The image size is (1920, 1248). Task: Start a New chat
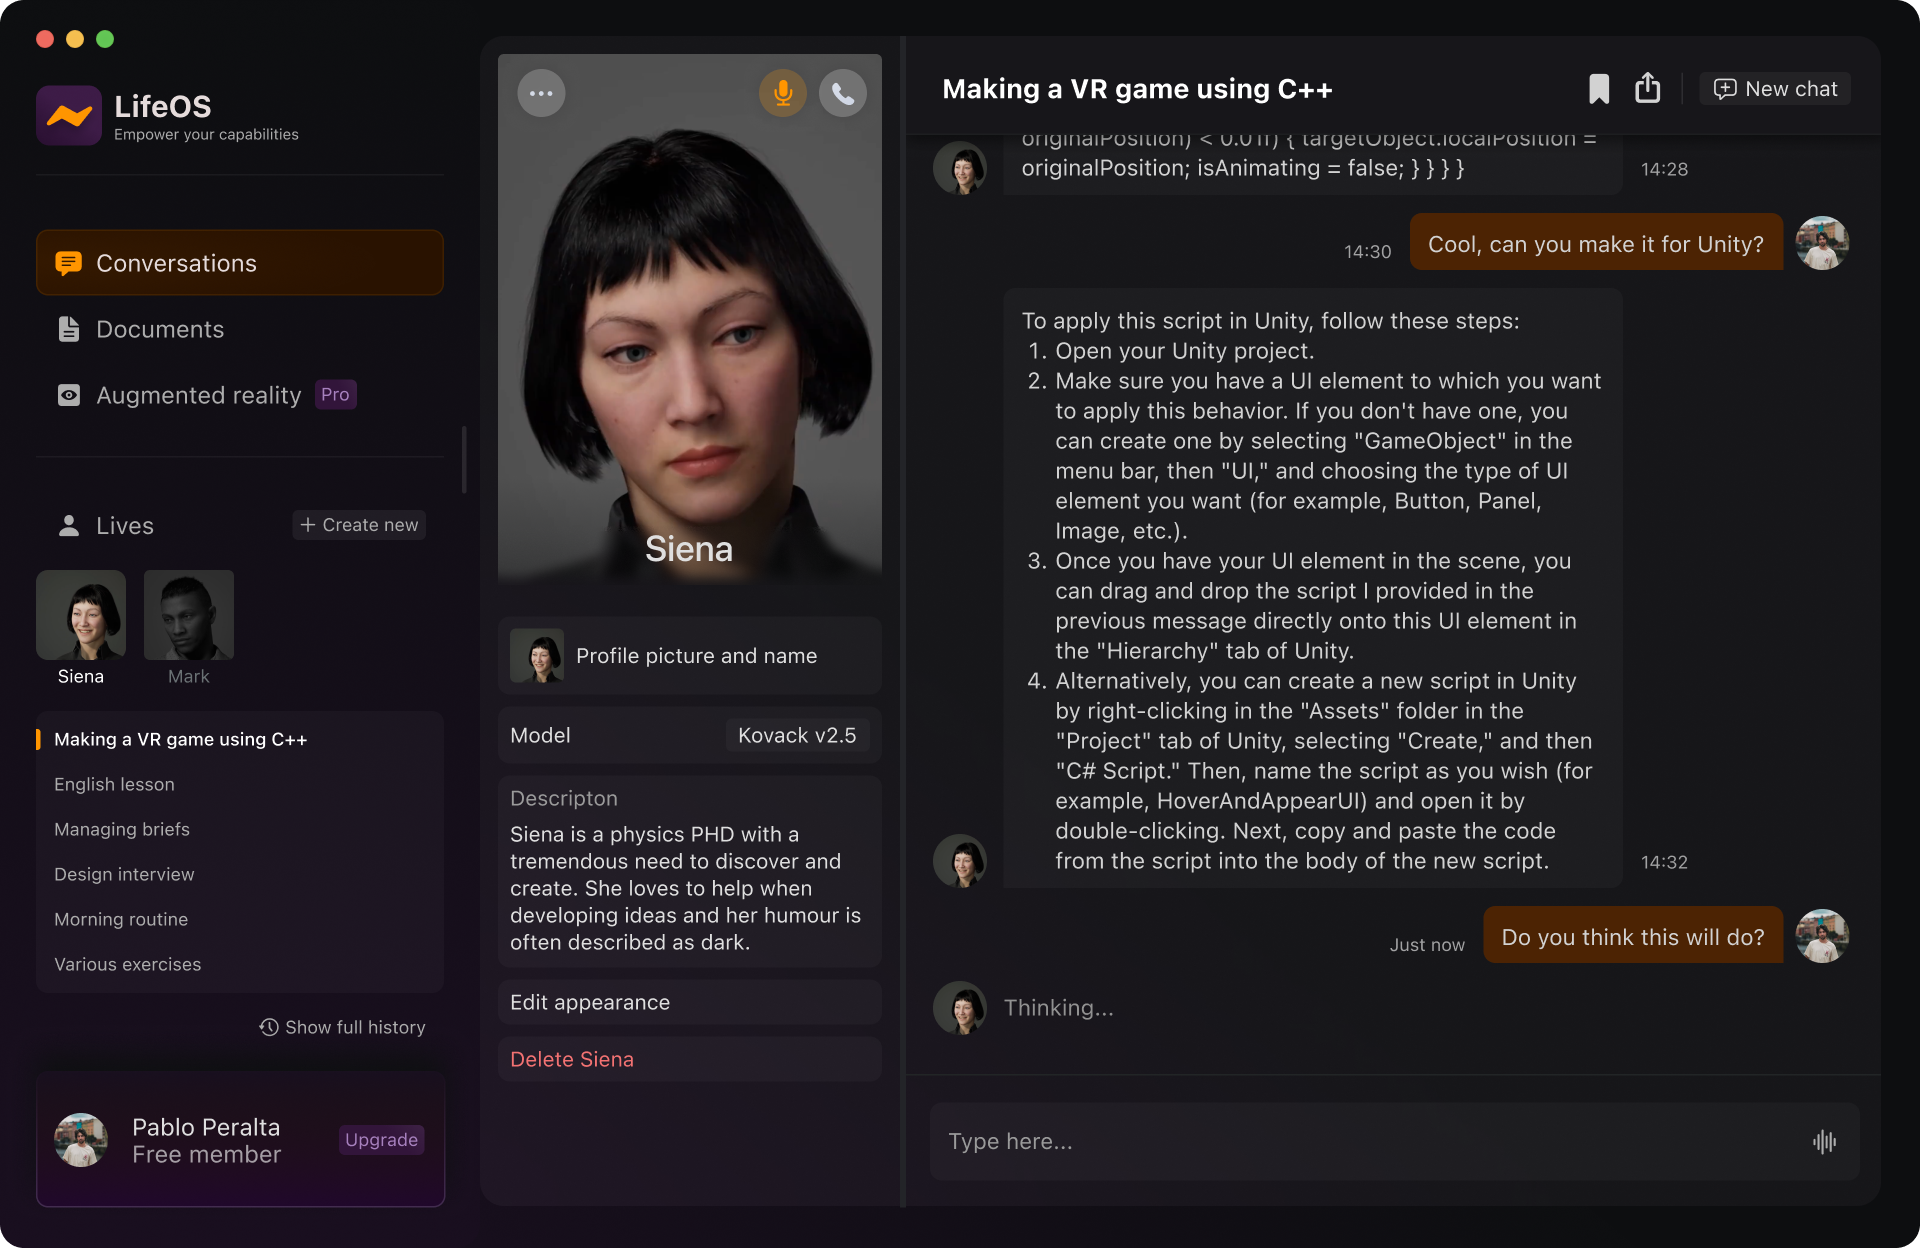coord(1775,89)
